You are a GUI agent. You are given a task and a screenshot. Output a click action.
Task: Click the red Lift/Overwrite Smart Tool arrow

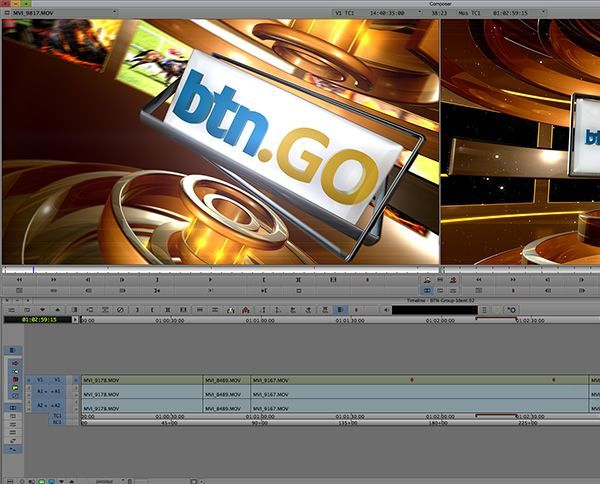pos(15,363)
